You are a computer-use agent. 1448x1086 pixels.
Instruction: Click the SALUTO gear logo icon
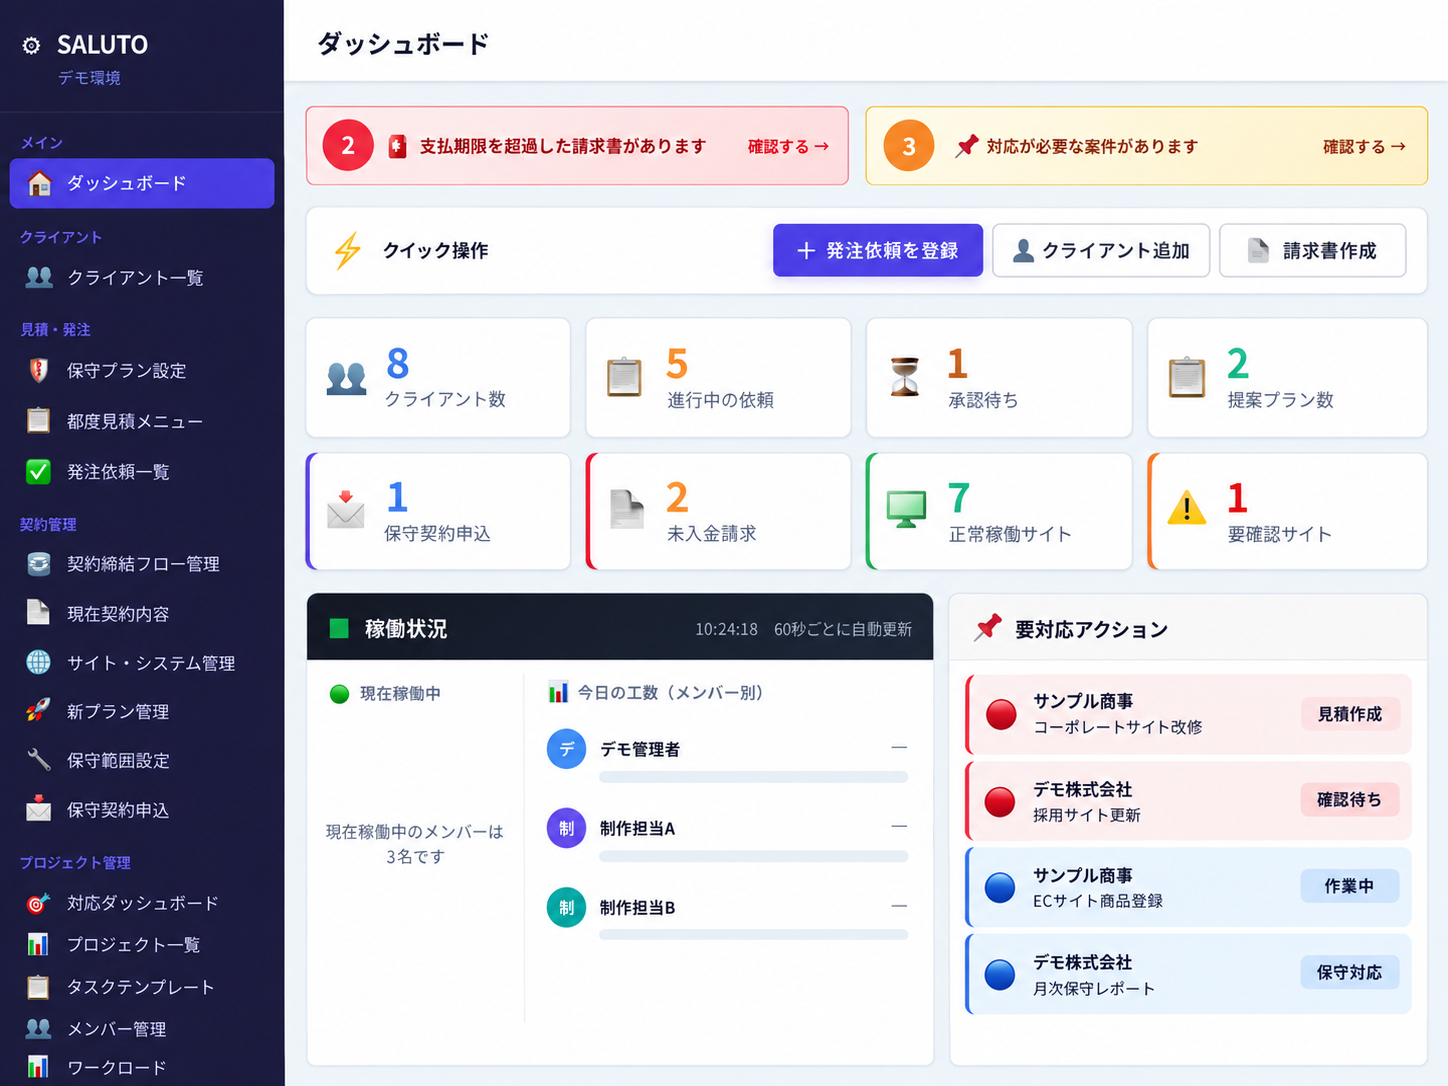(x=32, y=45)
